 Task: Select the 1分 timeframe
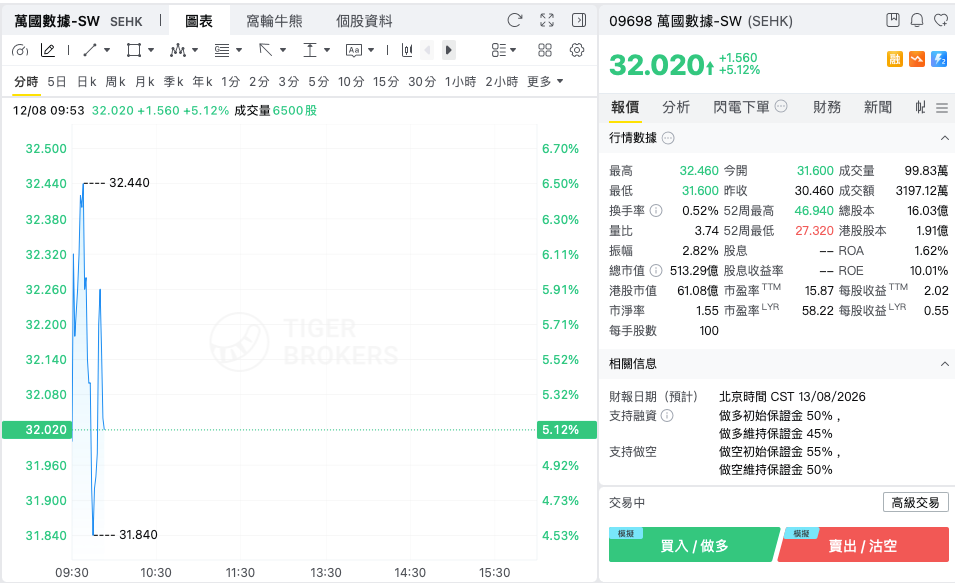pos(231,82)
